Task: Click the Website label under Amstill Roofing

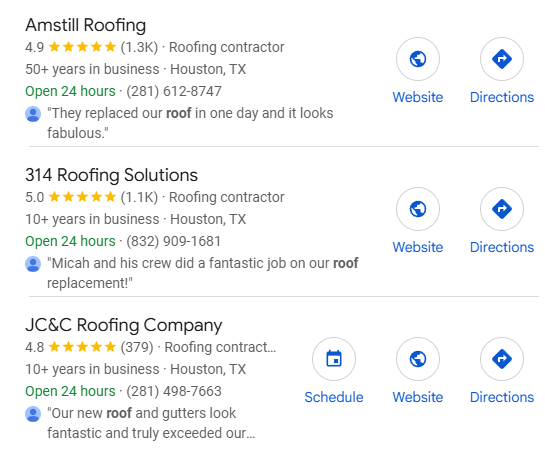Action: click(418, 97)
